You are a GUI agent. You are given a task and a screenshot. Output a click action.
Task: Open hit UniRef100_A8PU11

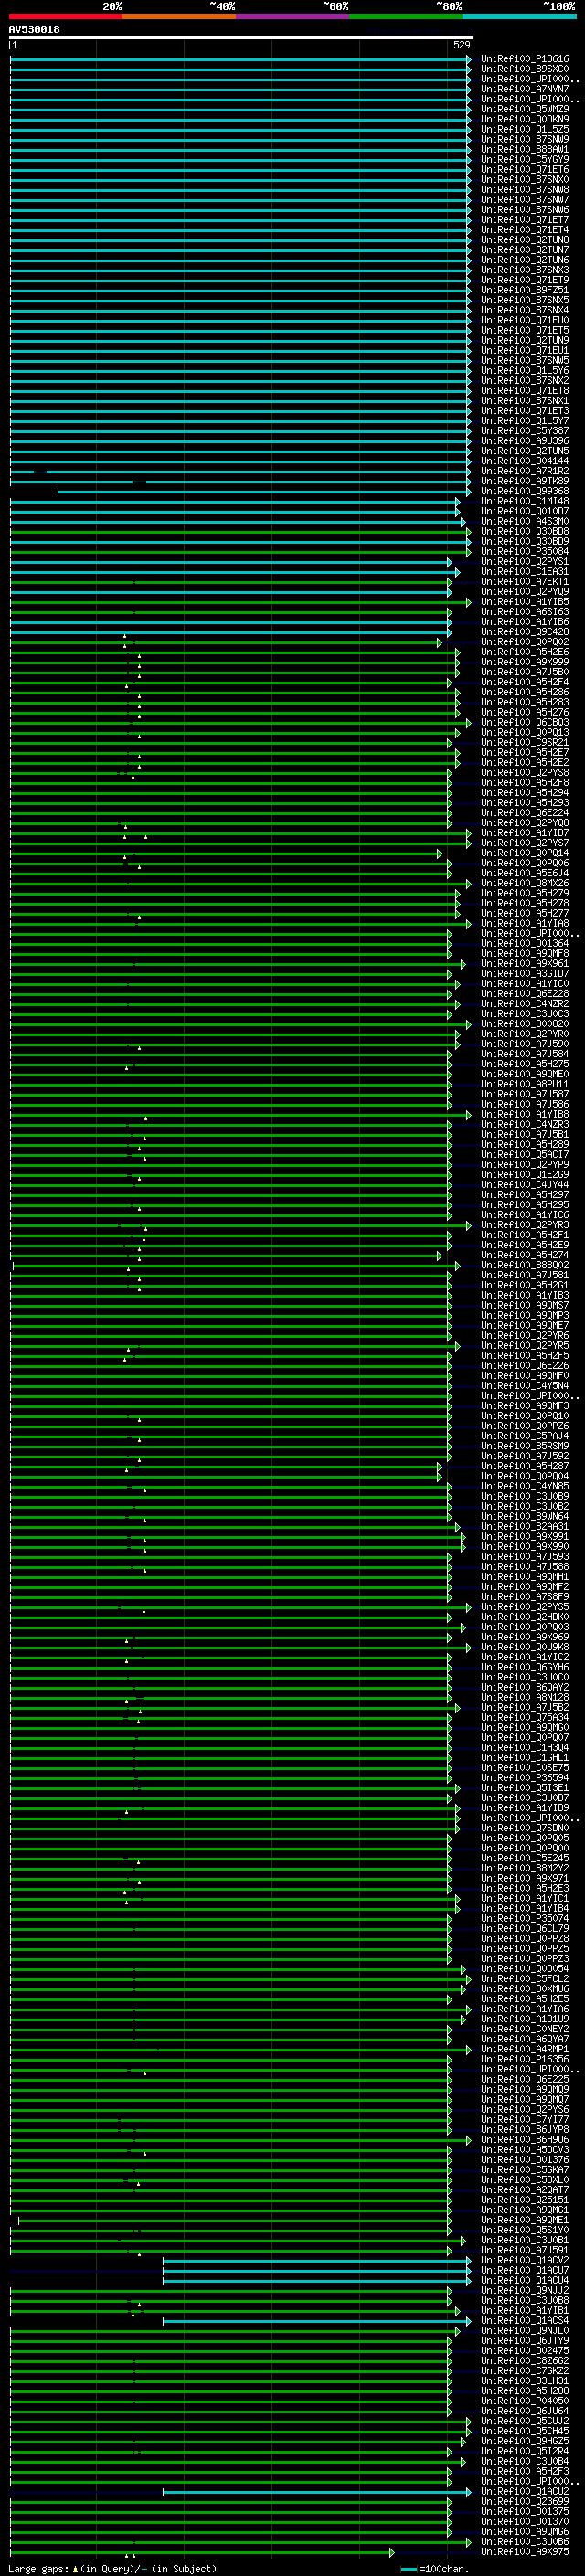pos(524,1084)
